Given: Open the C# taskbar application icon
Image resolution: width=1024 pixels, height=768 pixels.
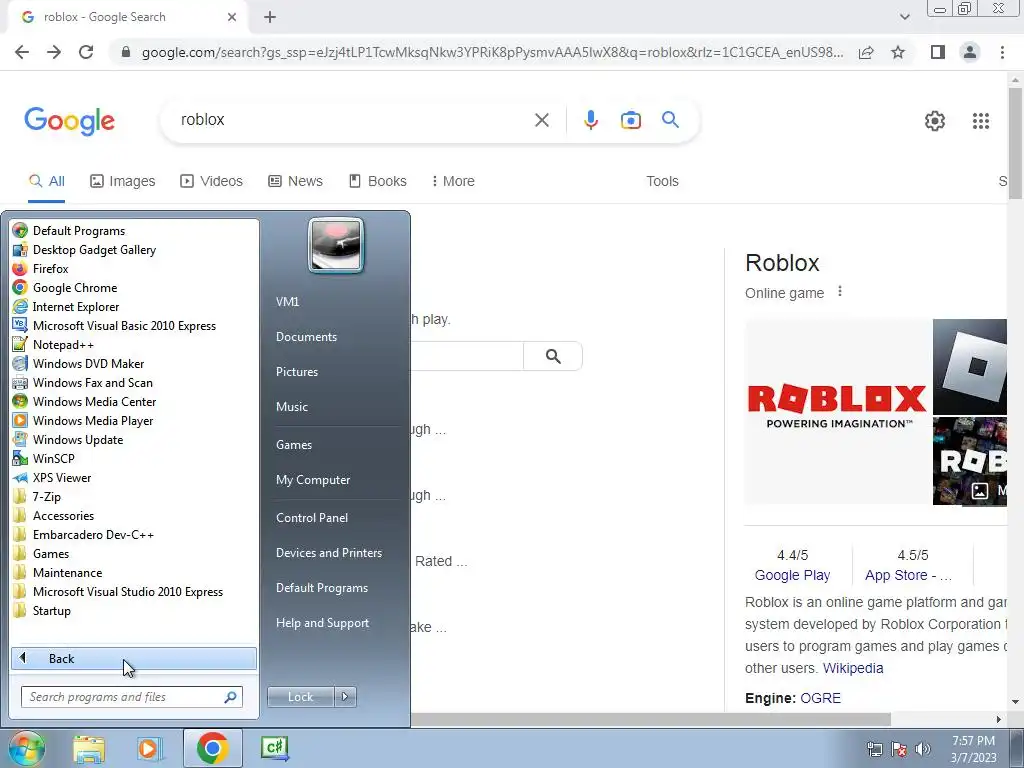Looking at the screenshot, I should pos(274,748).
